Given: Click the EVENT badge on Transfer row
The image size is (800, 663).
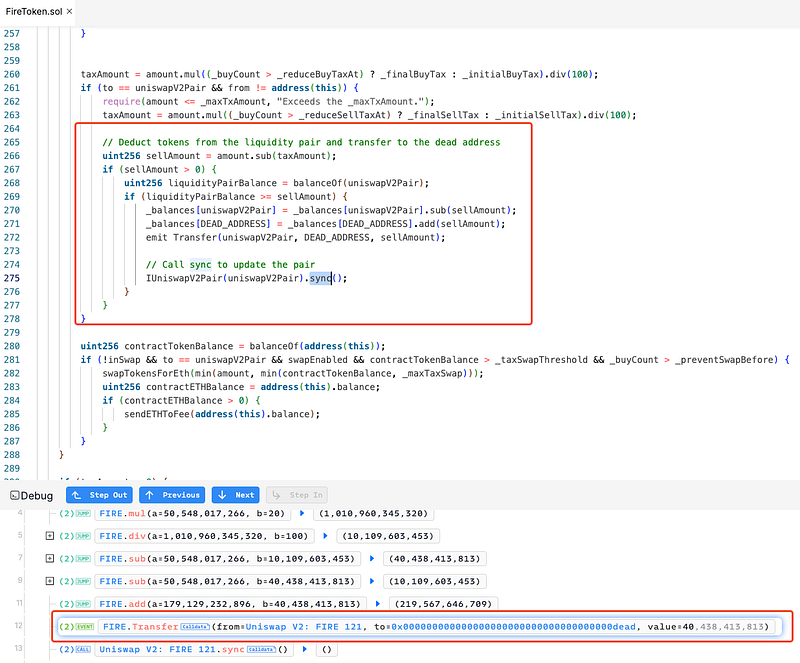Looking at the screenshot, I should point(82,627).
